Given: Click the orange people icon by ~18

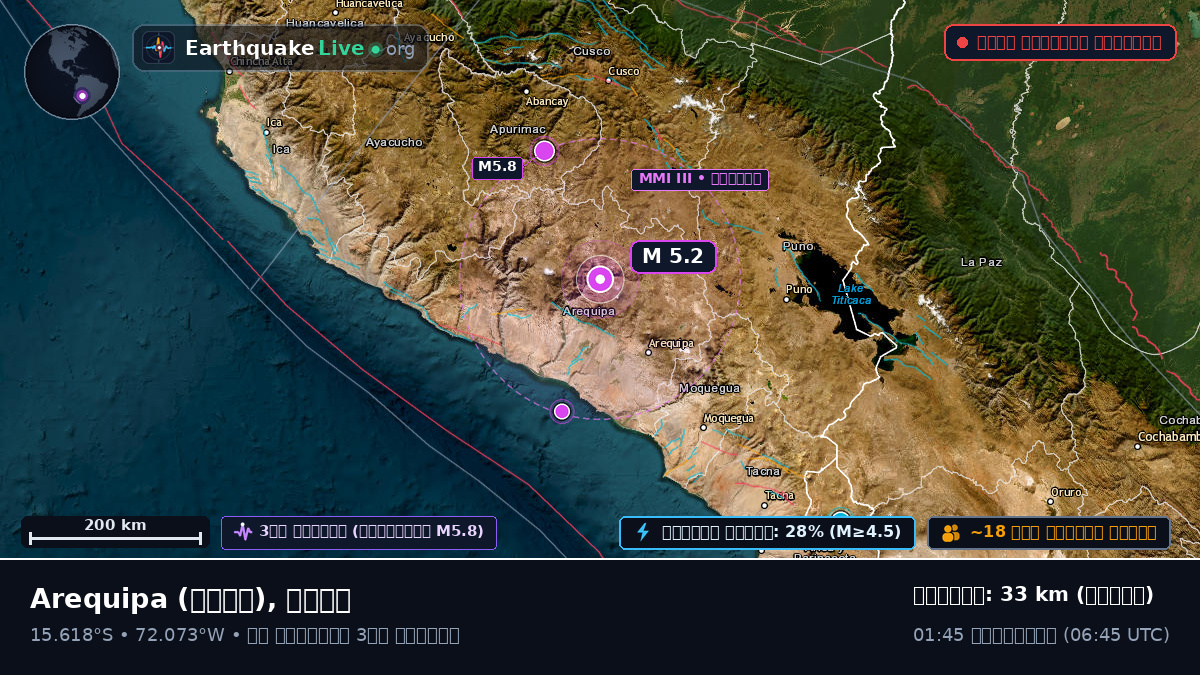Looking at the screenshot, I should (950, 533).
